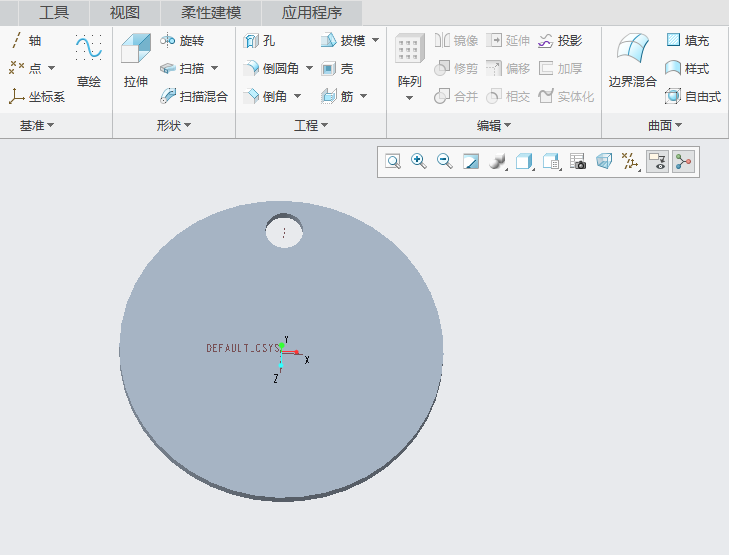Select the 填充 fill tool
This screenshot has height=555, width=729.
coord(688,41)
